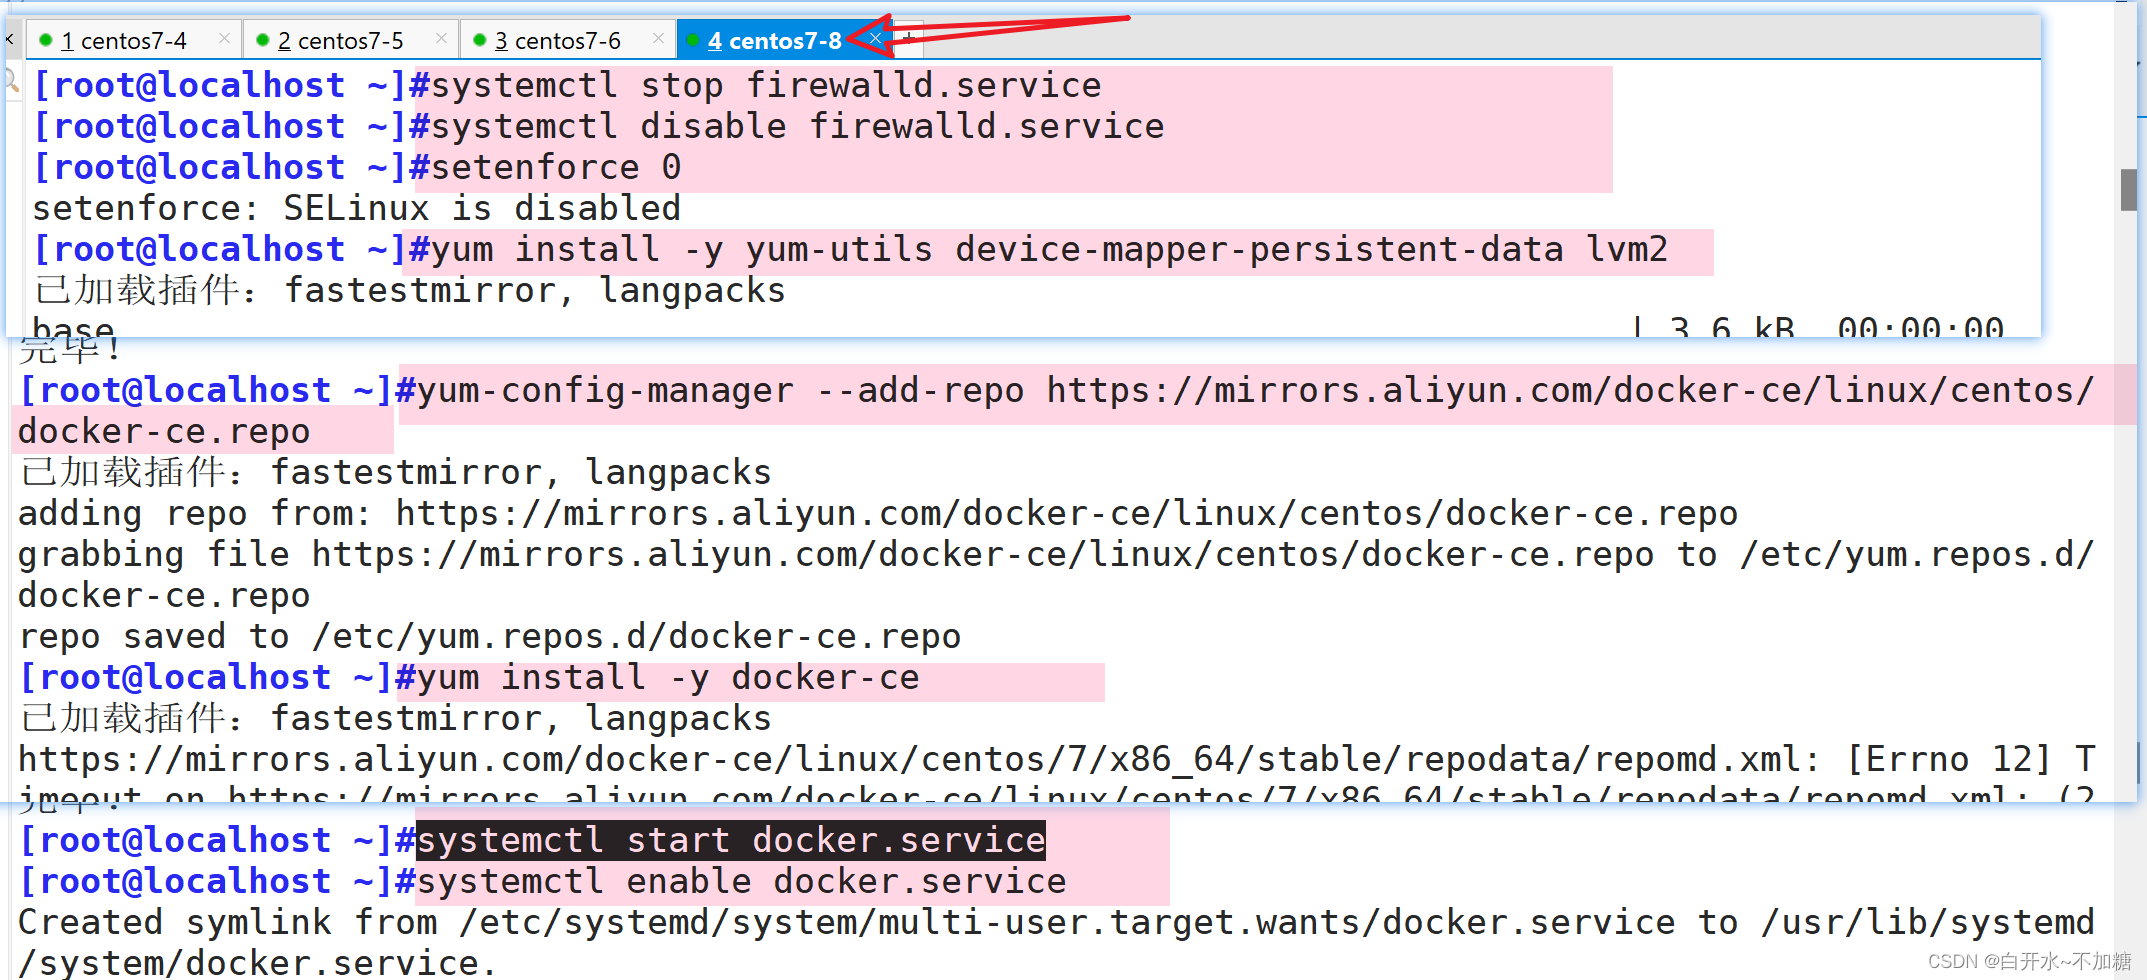Click the tab-bar scroll-left arrow
Viewport: 2147px width, 980px height.
[x=9, y=40]
